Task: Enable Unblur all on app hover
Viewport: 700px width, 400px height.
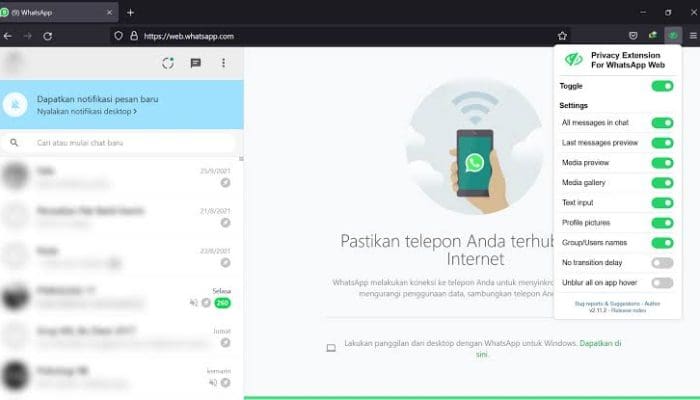Action: pyautogui.click(x=662, y=283)
